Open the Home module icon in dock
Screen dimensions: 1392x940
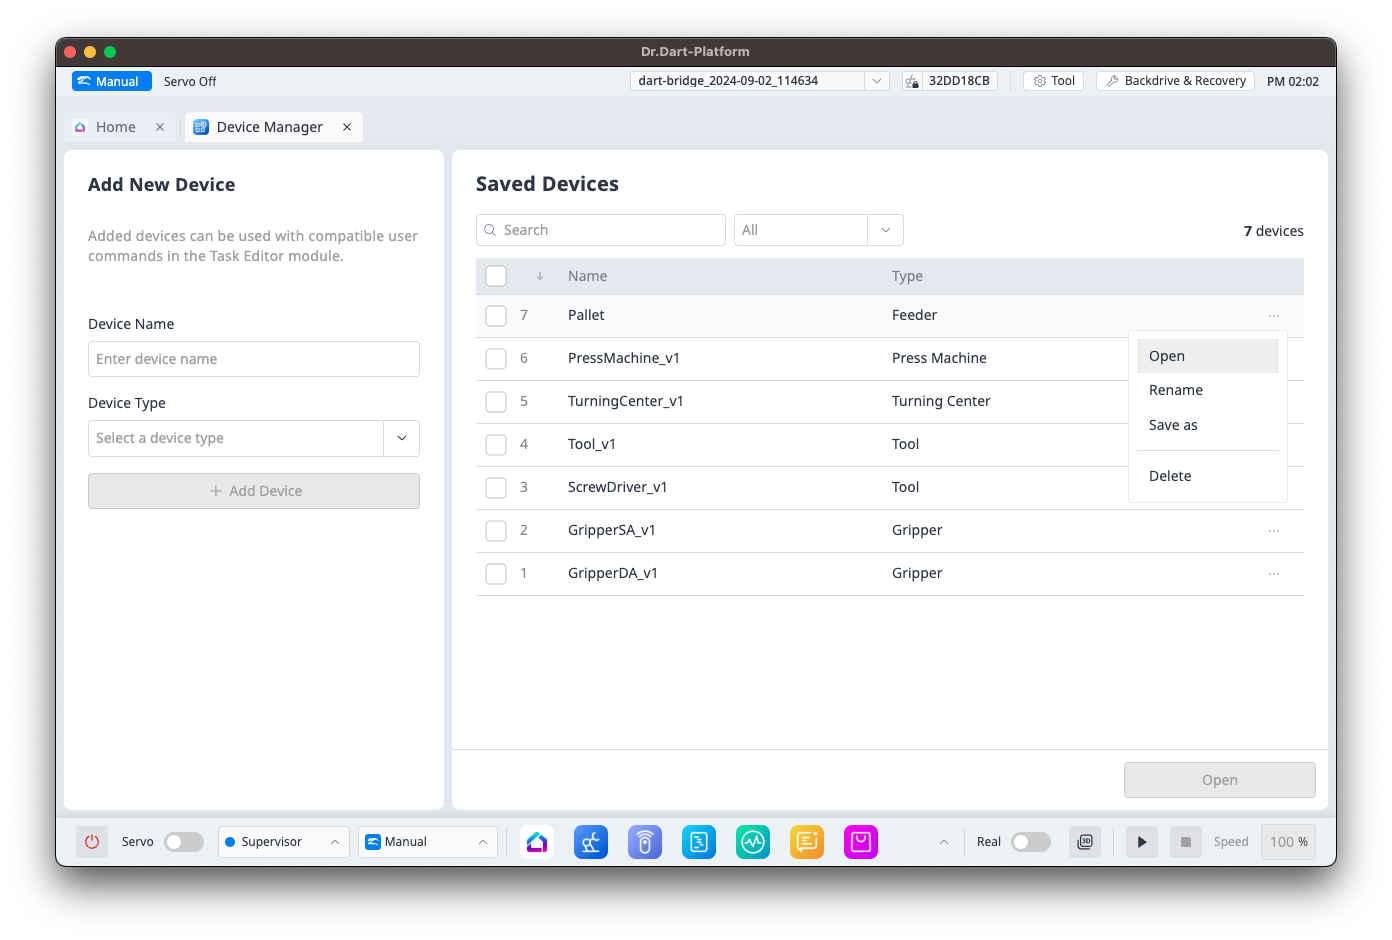pos(537,842)
